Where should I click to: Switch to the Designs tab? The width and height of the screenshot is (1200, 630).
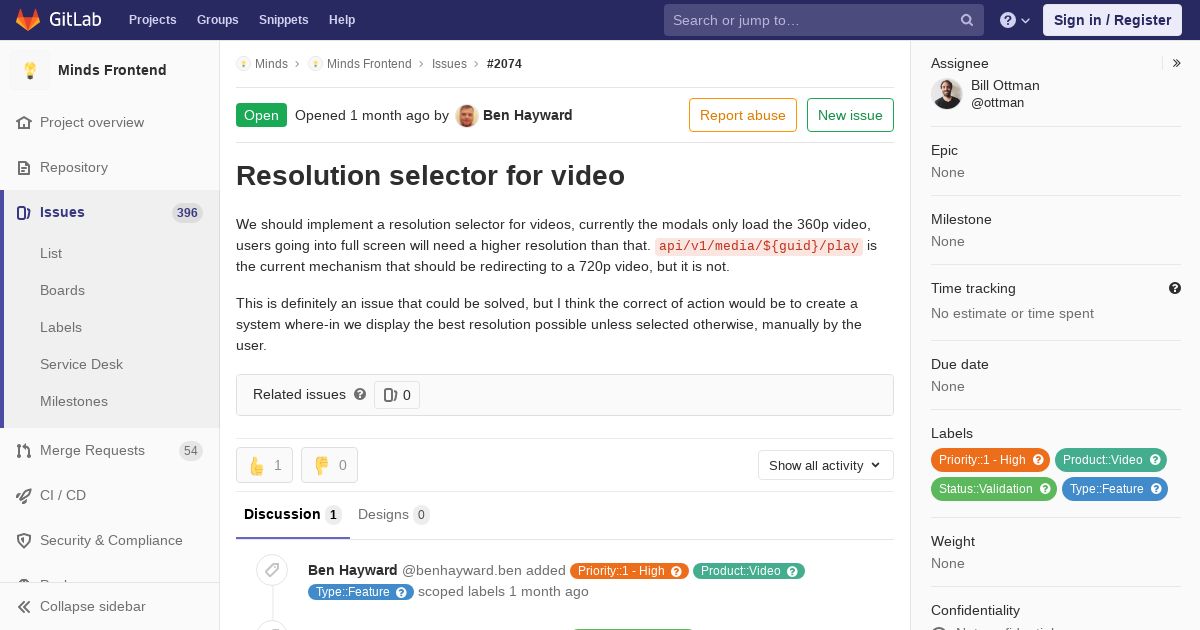click(394, 514)
